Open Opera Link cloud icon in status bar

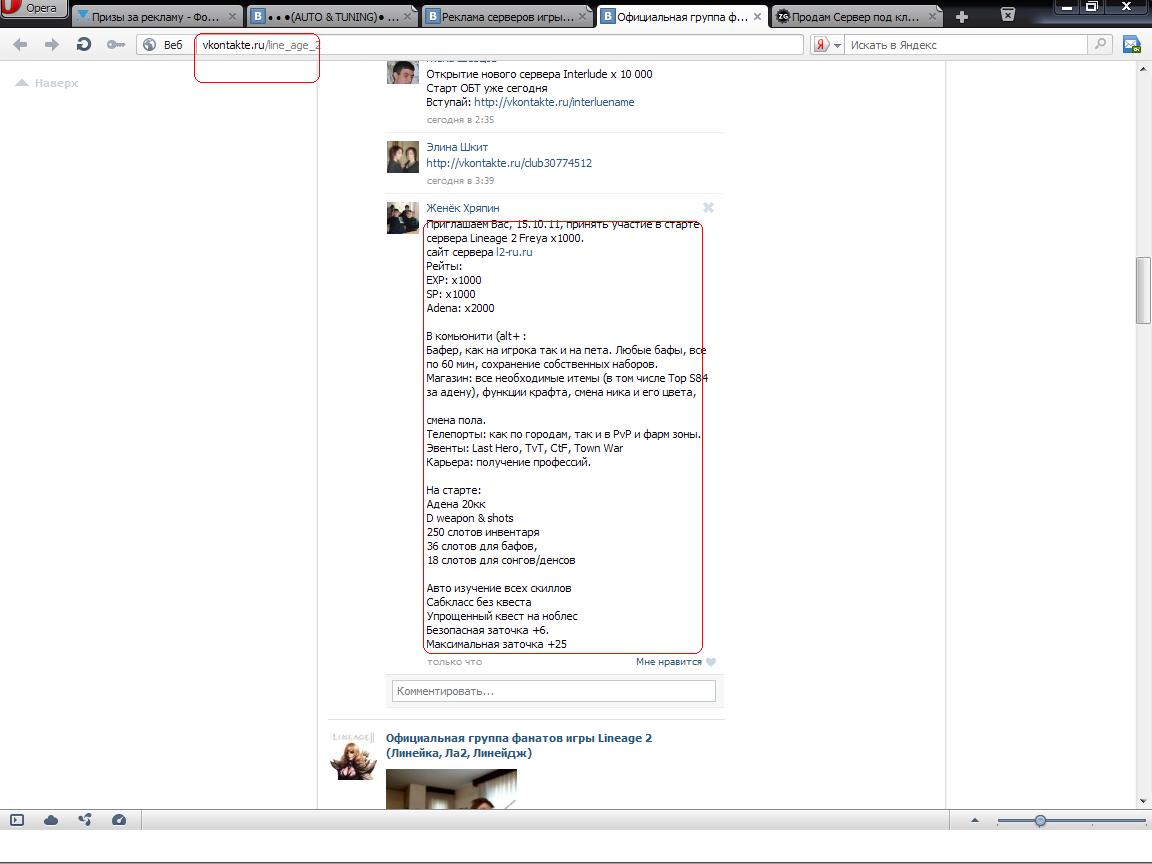[x=51, y=820]
